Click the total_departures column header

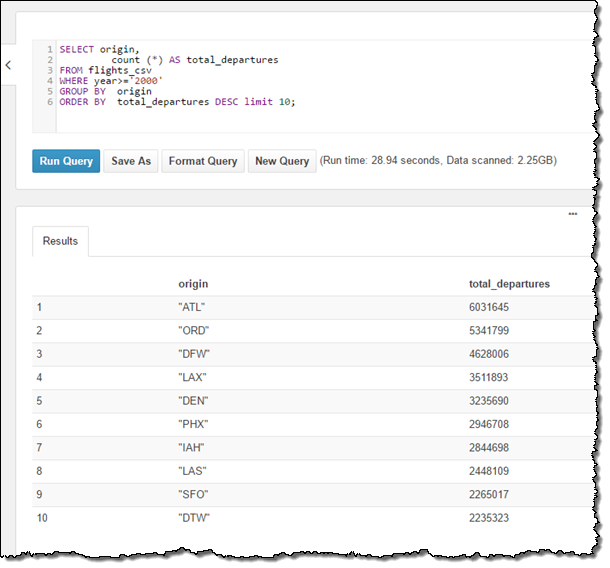coord(509,284)
